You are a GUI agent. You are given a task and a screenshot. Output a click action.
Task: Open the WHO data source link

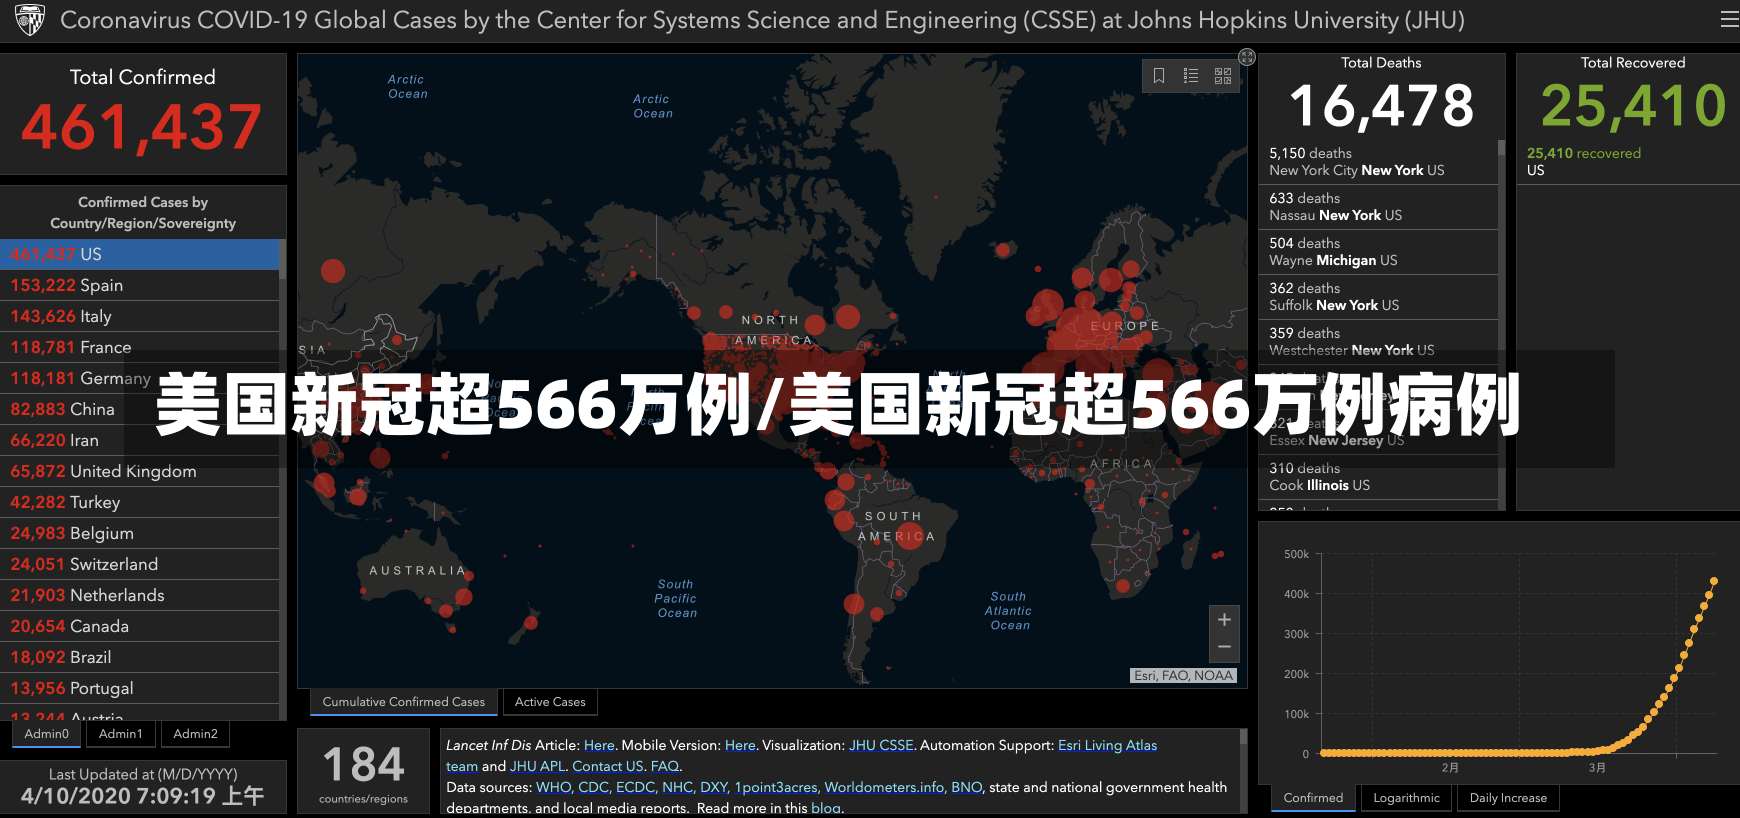pyautogui.click(x=553, y=787)
